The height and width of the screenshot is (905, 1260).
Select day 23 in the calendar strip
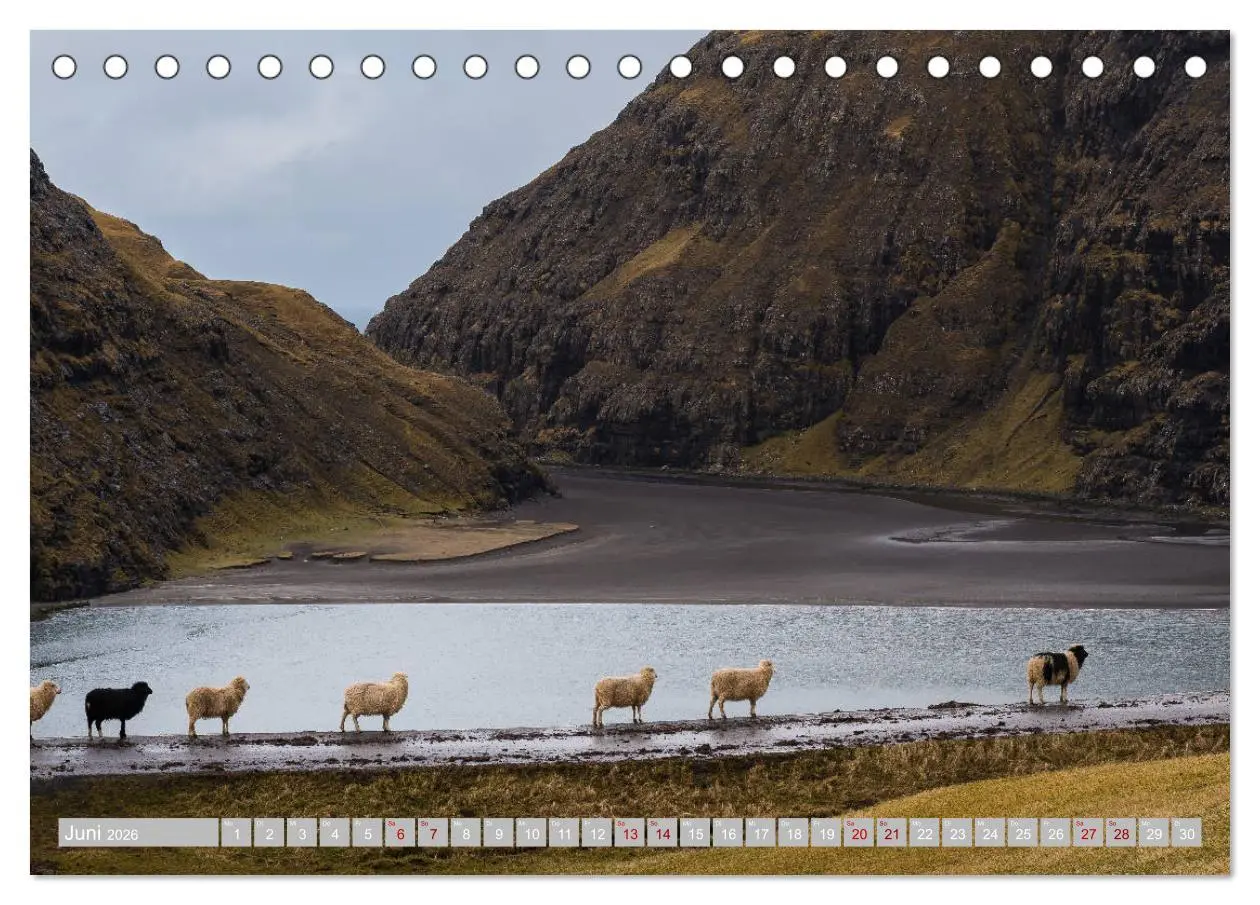pos(957,833)
